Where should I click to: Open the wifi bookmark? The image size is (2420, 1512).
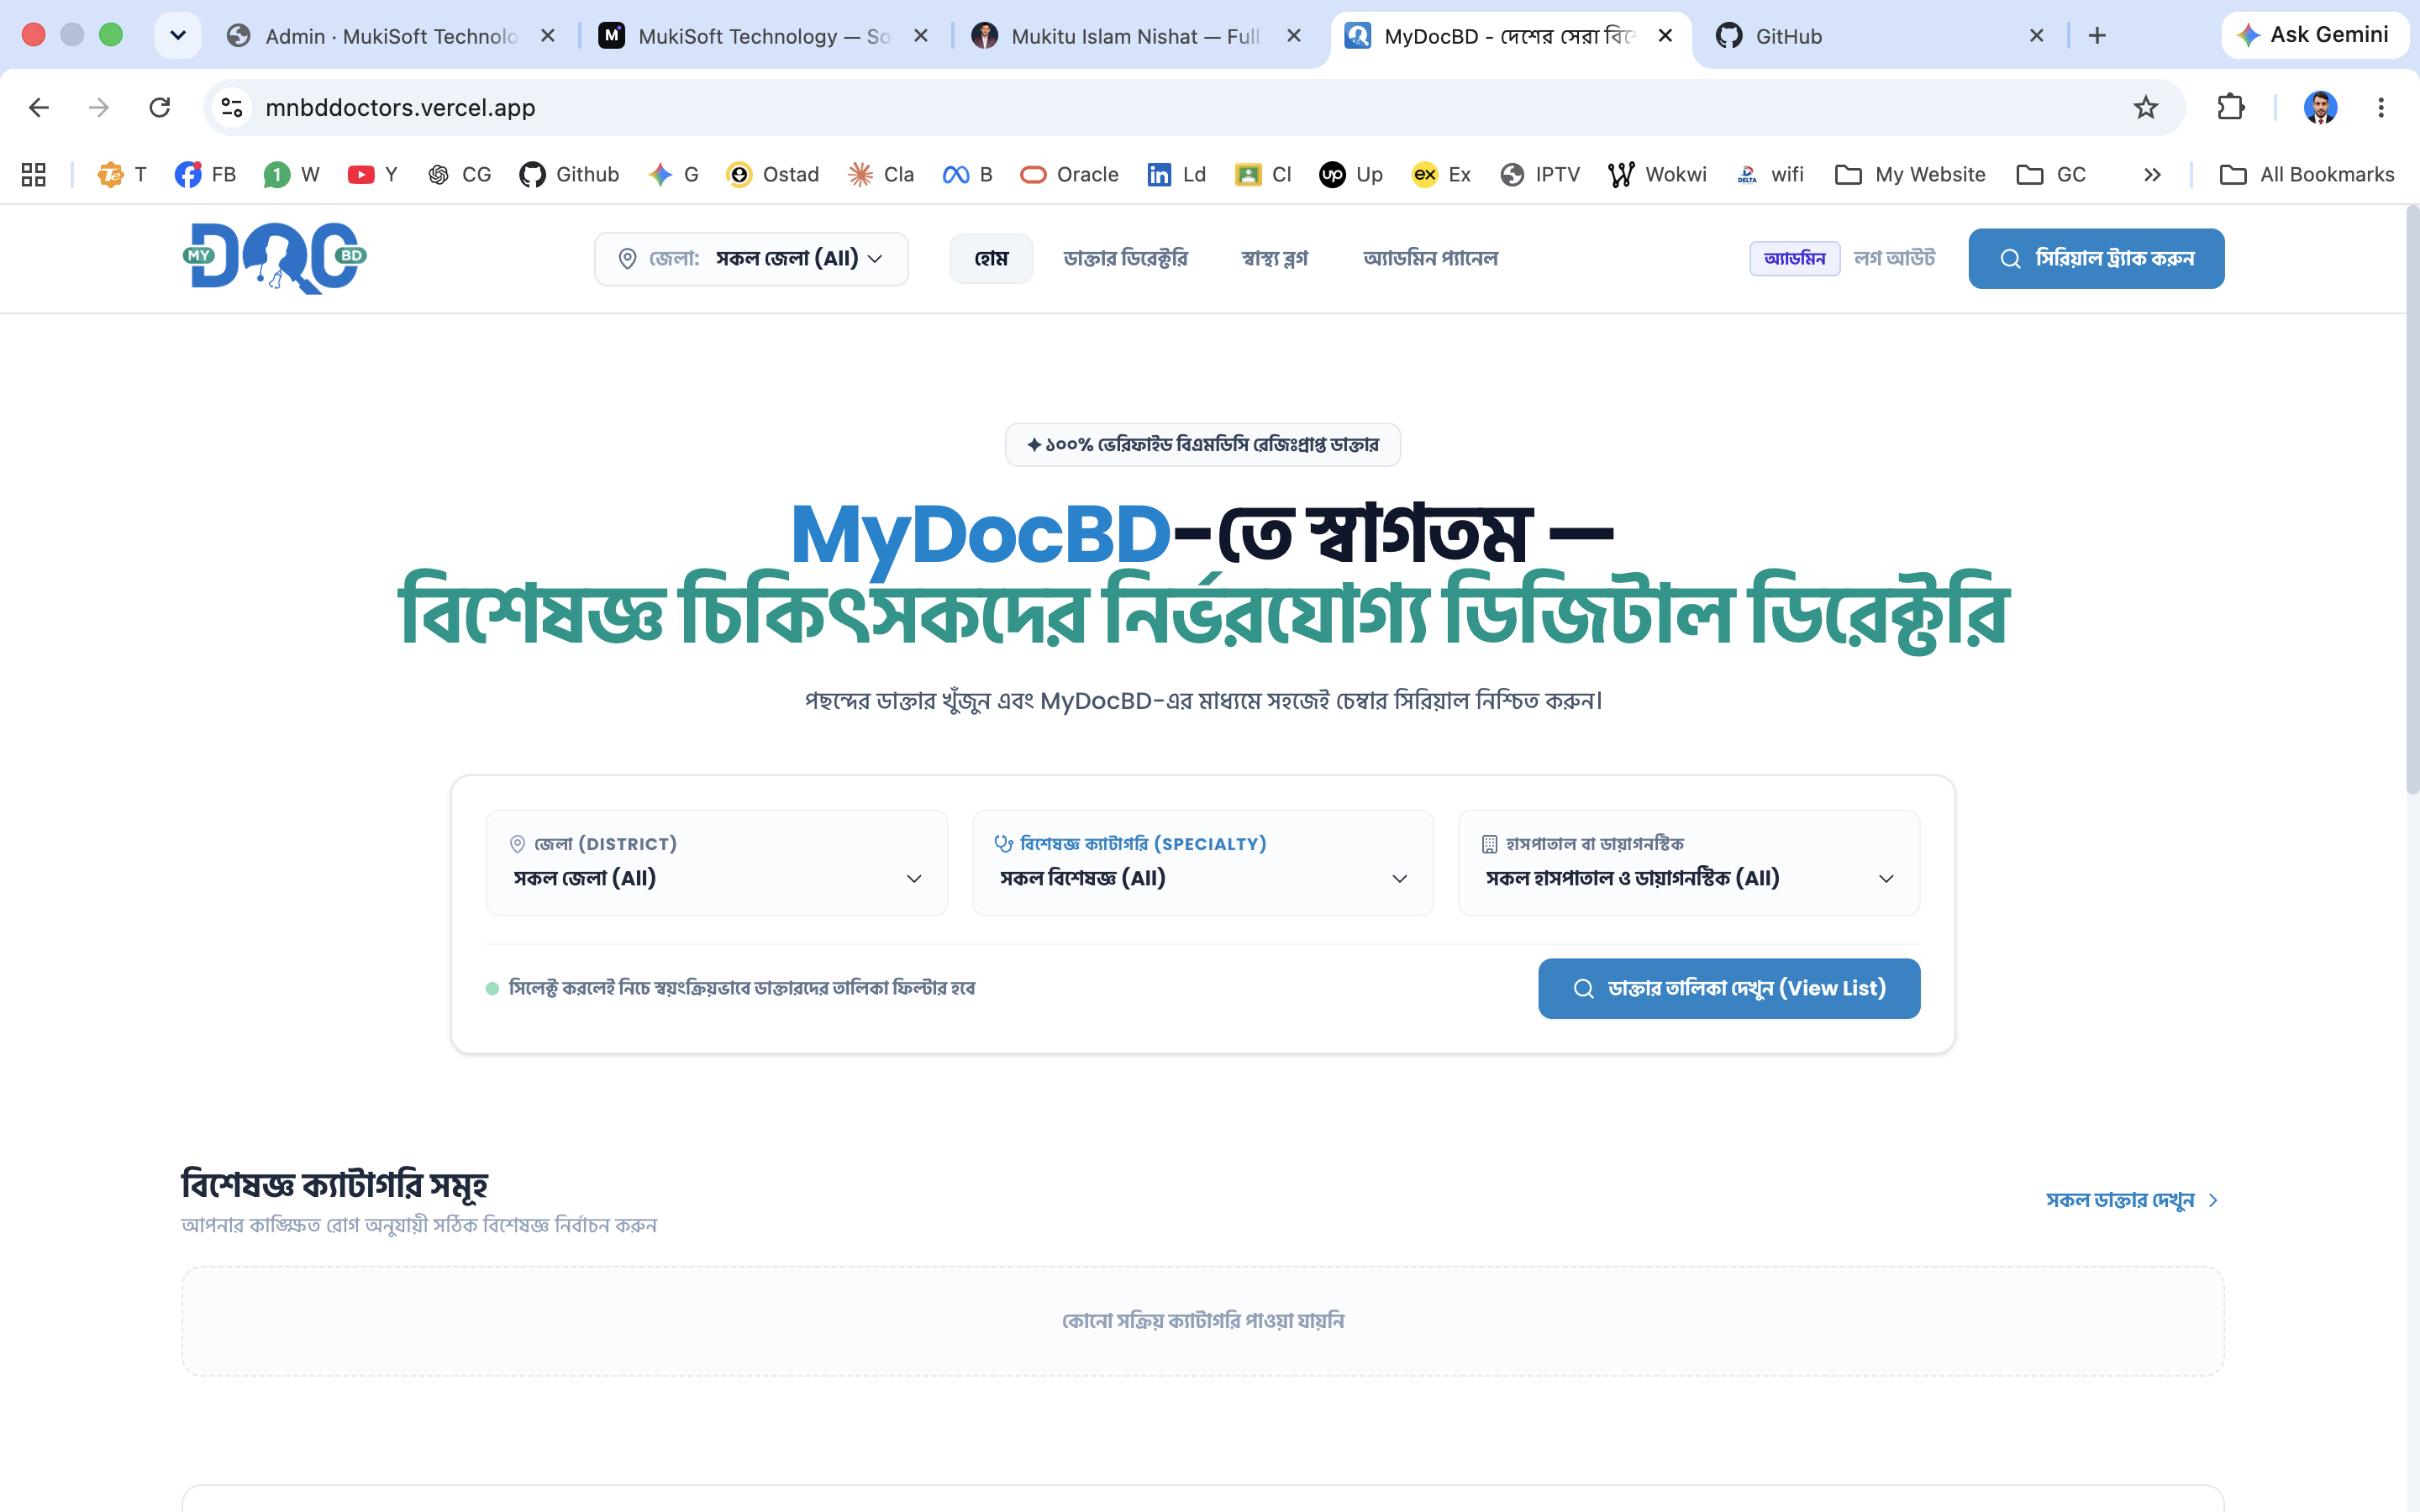(x=1770, y=174)
